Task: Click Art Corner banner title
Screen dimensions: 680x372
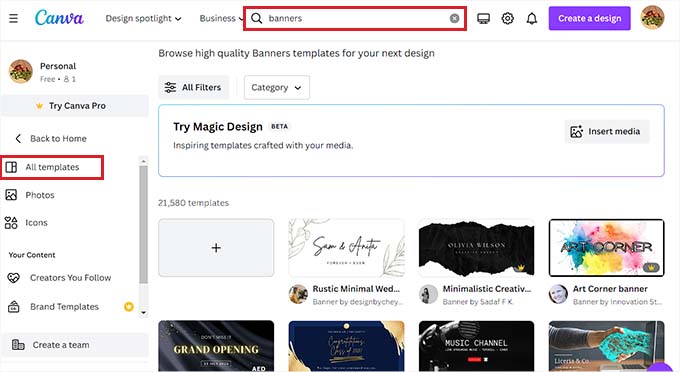Action: point(610,289)
